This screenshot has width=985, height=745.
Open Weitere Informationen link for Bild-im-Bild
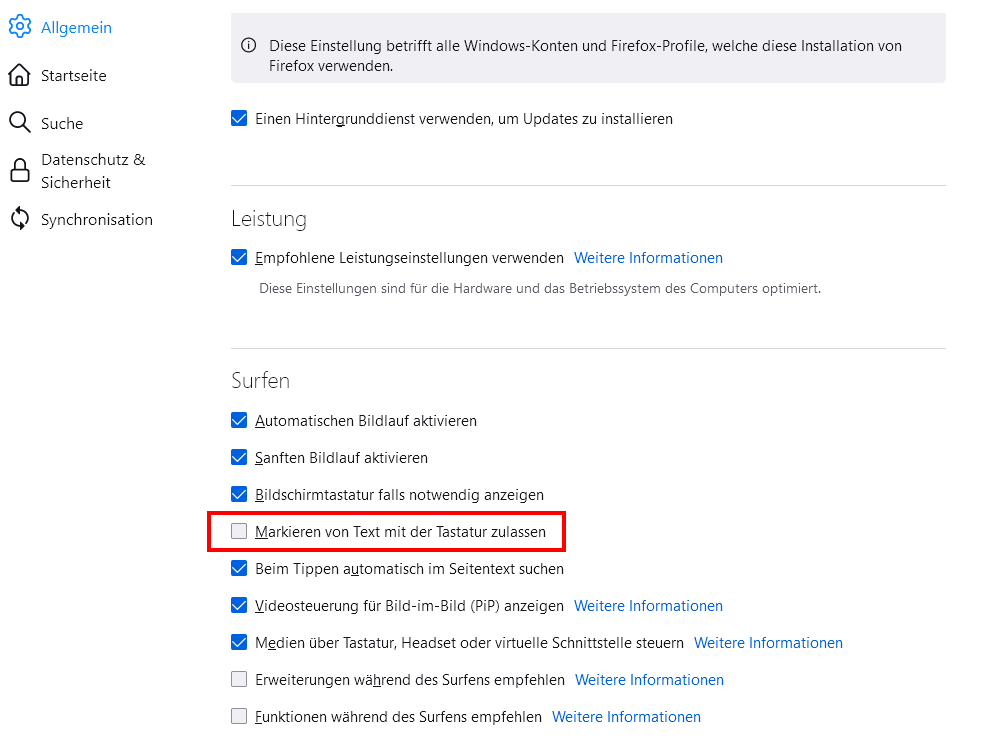pyautogui.click(x=648, y=606)
